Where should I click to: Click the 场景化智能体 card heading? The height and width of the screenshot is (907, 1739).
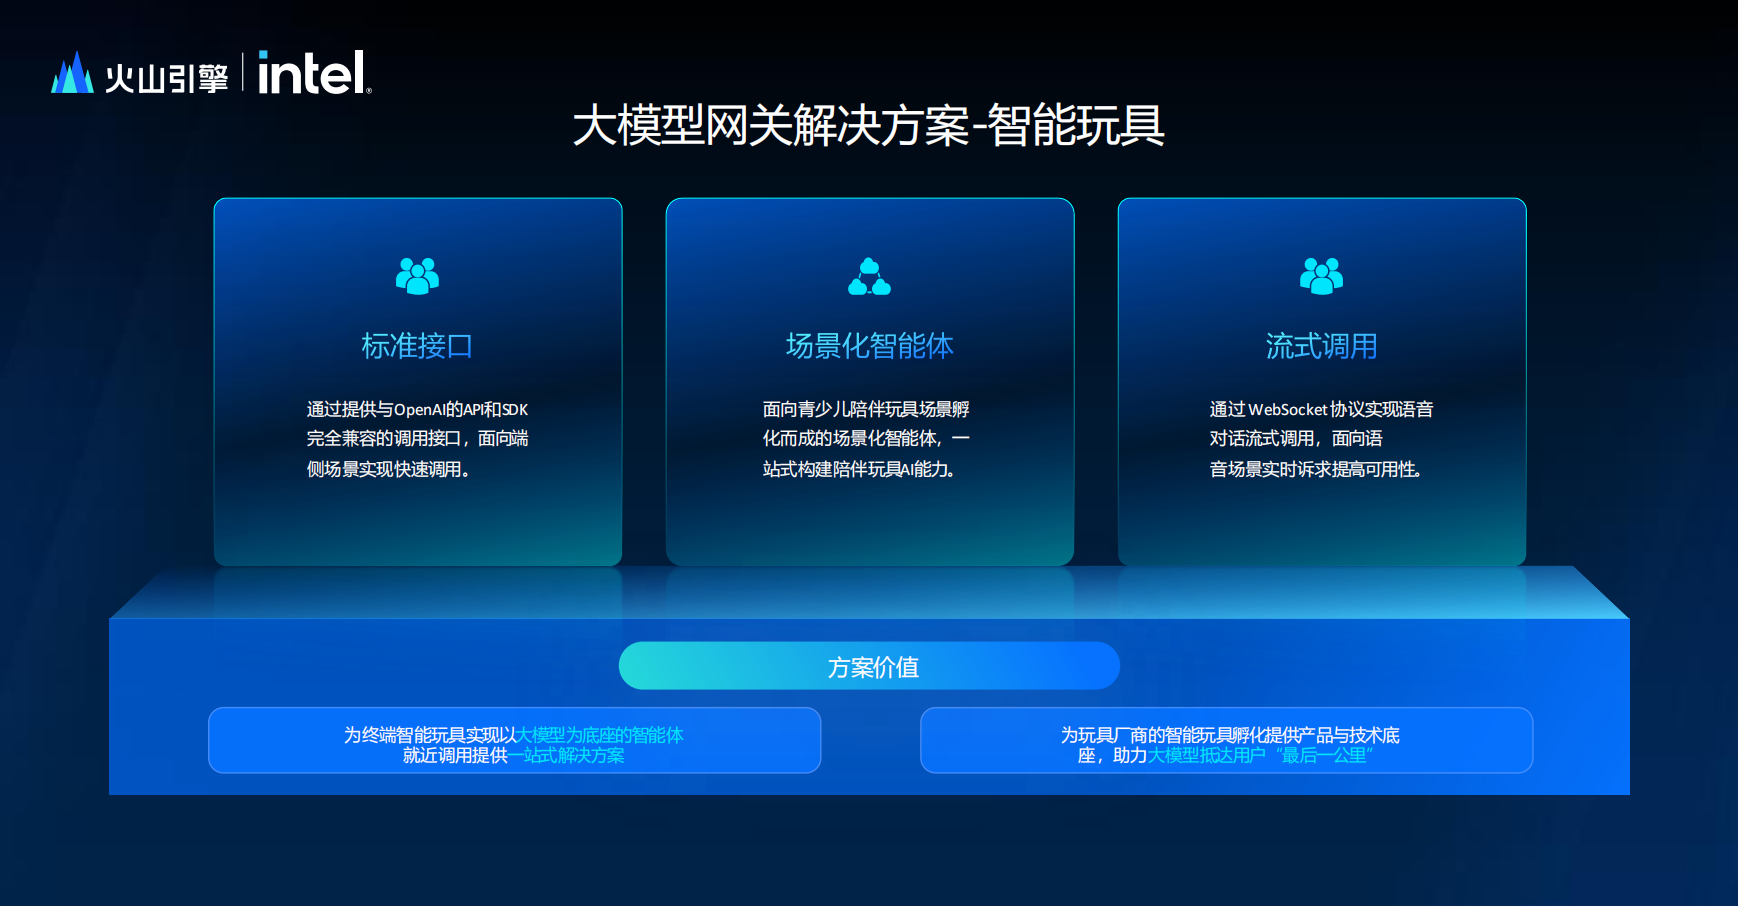(x=869, y=346)
